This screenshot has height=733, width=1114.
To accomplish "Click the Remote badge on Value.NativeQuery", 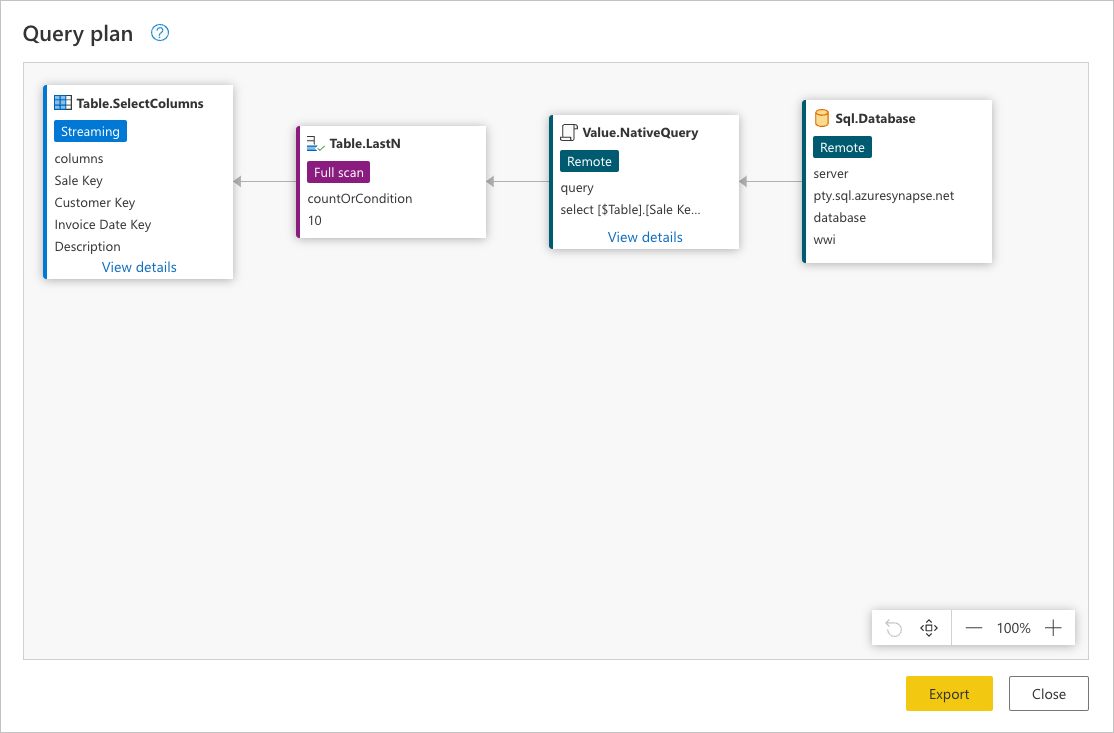I will (x=589, y=161).
